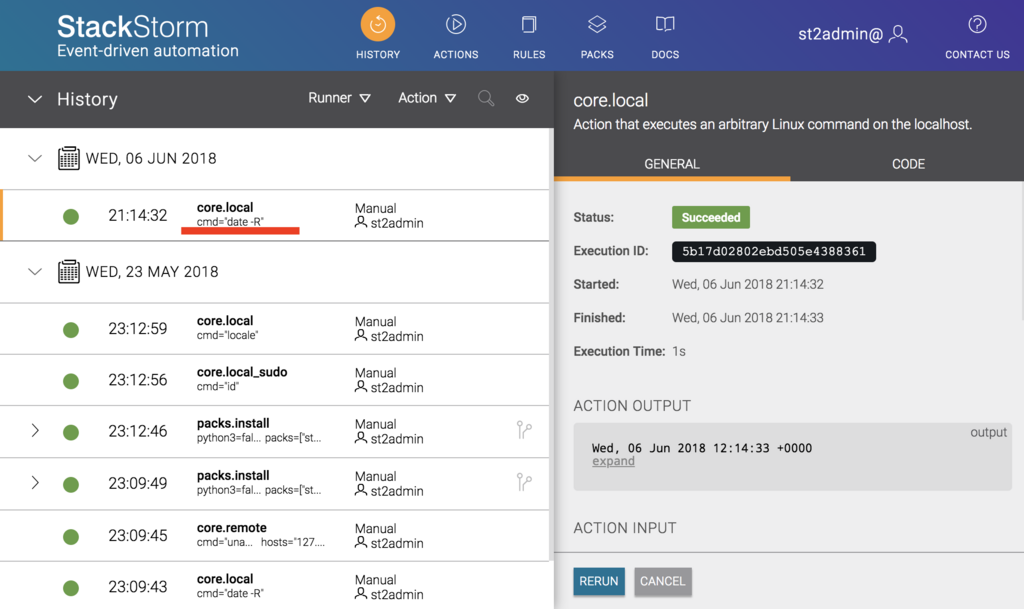
Task: Open the Actions play icon
Action: (456, 25)
